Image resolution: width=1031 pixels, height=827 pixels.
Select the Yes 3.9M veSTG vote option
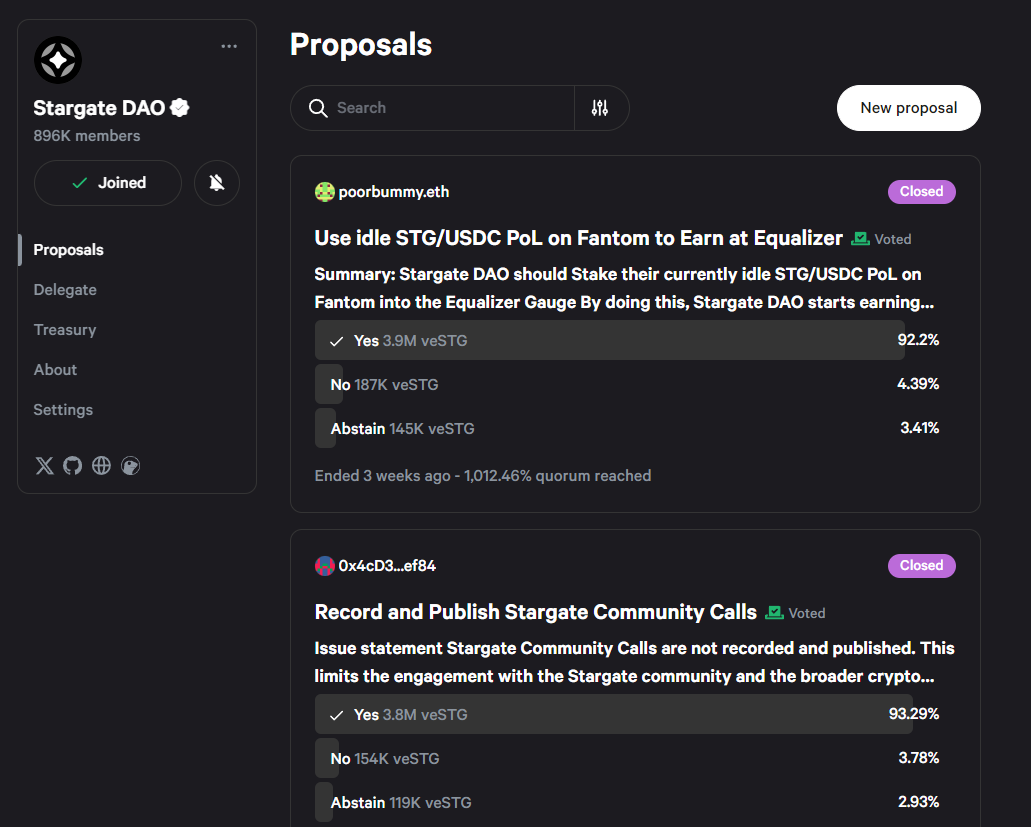pos(609,340)
